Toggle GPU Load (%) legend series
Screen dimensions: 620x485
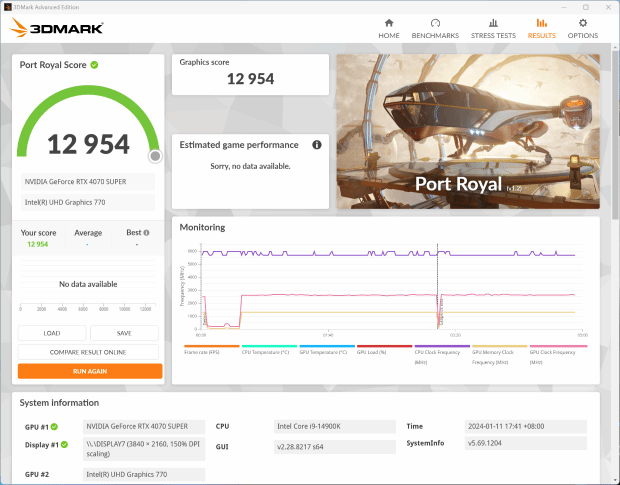384,352
